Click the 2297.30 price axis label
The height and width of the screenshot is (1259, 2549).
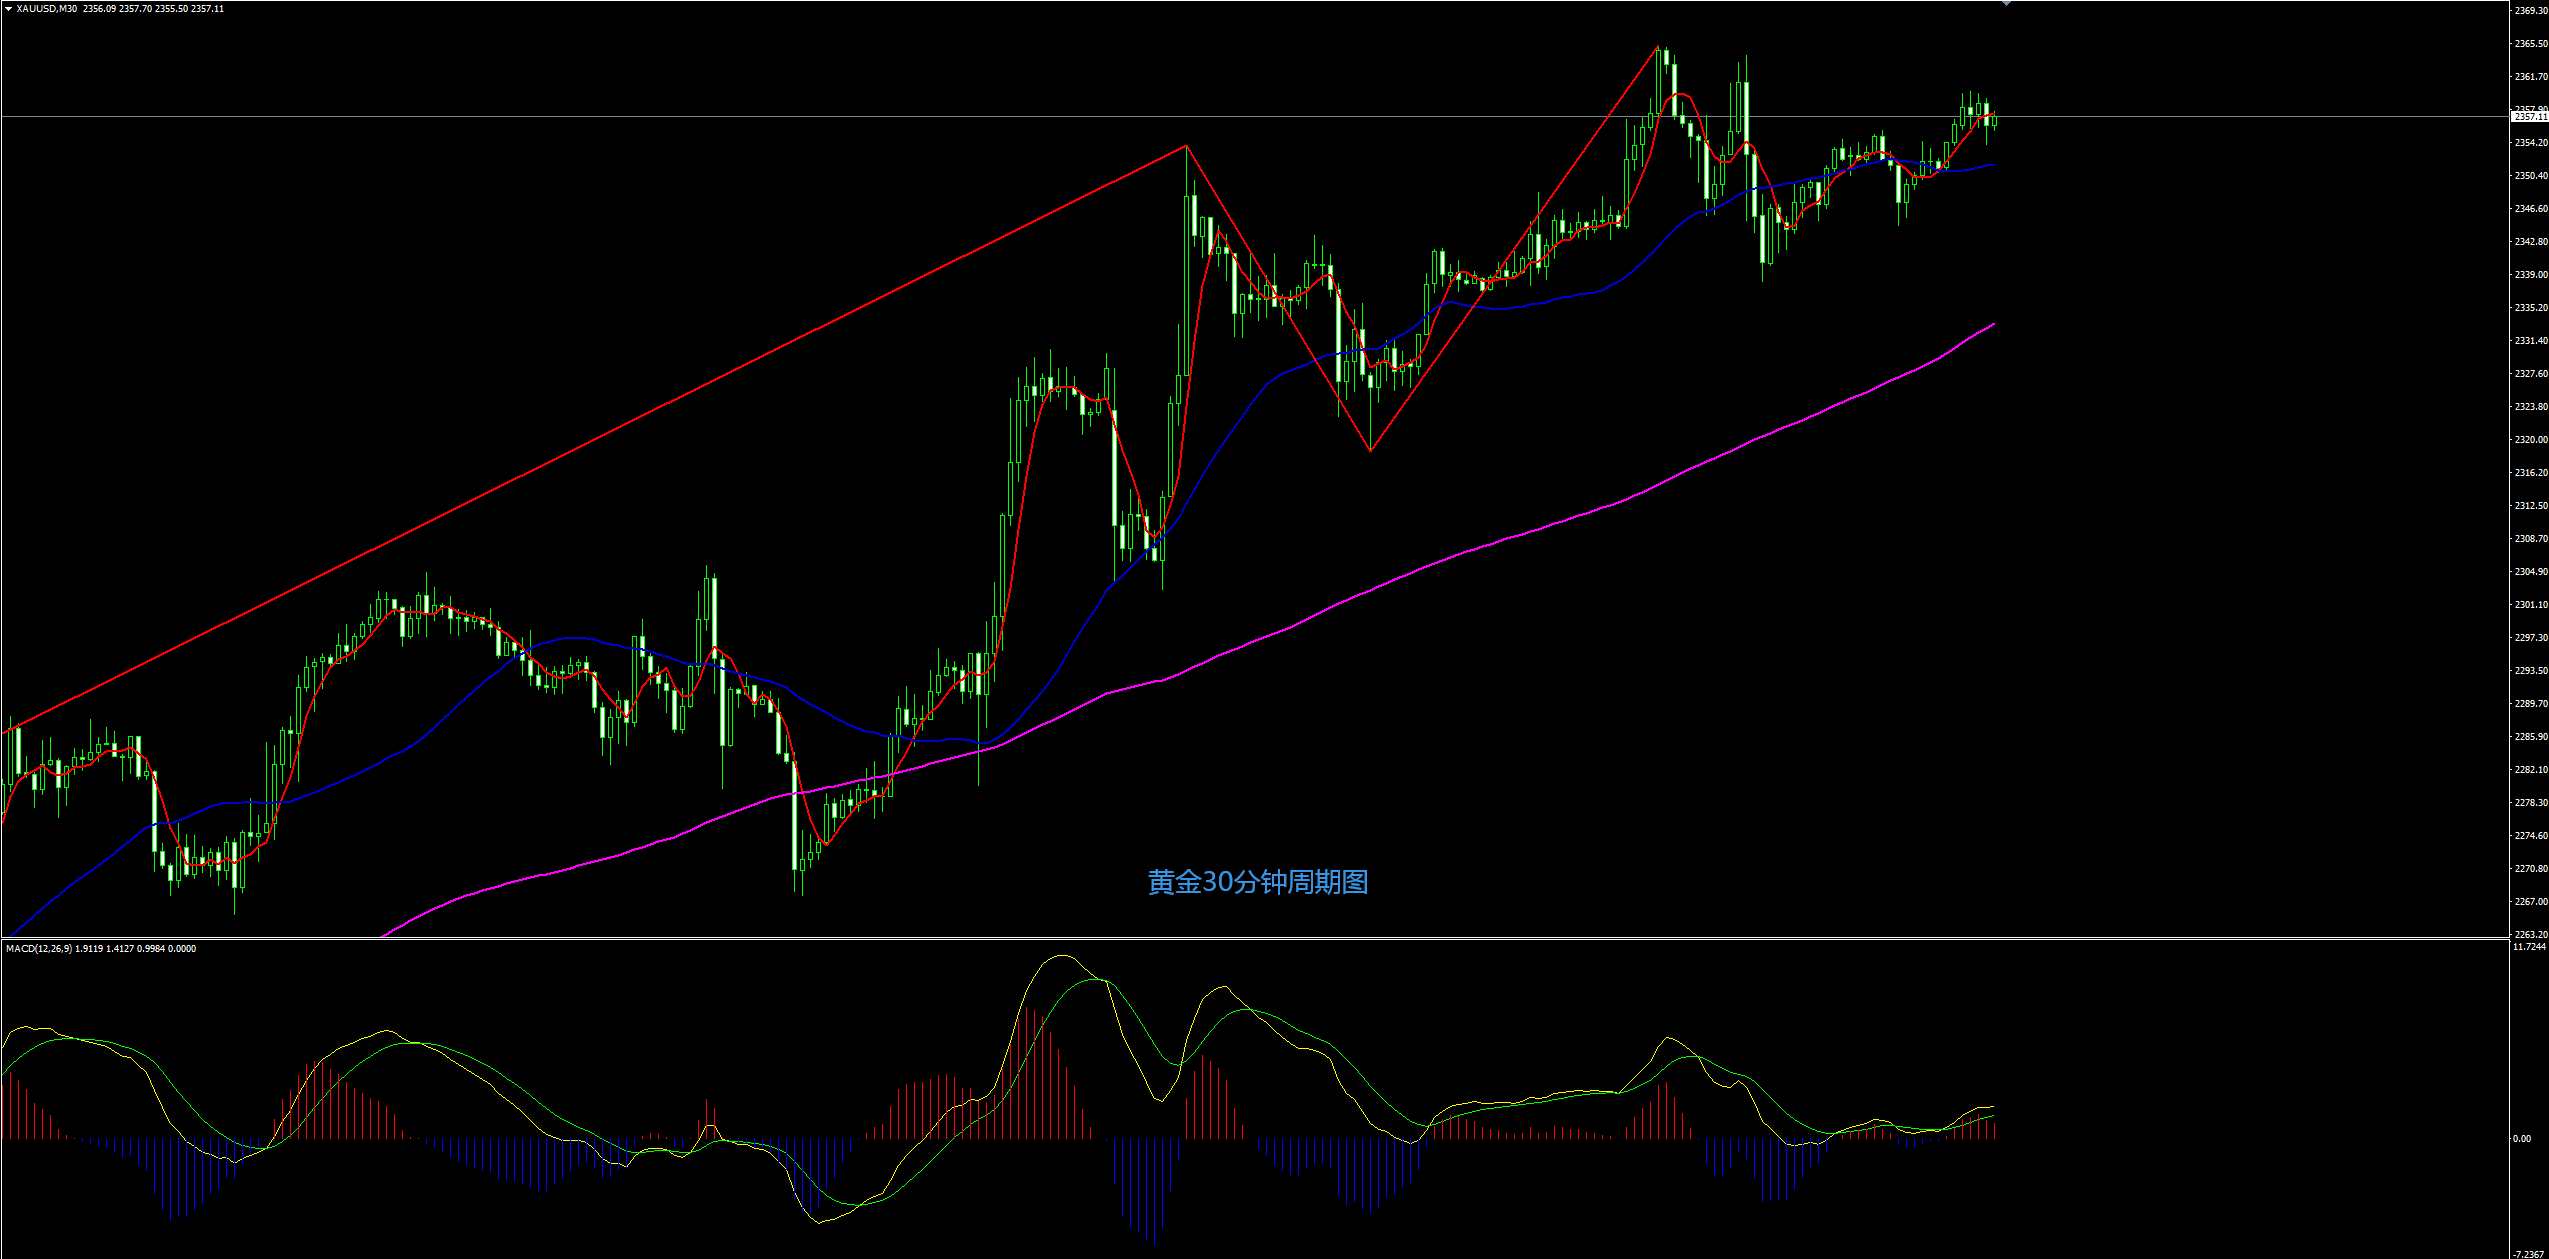point(2530,638)
